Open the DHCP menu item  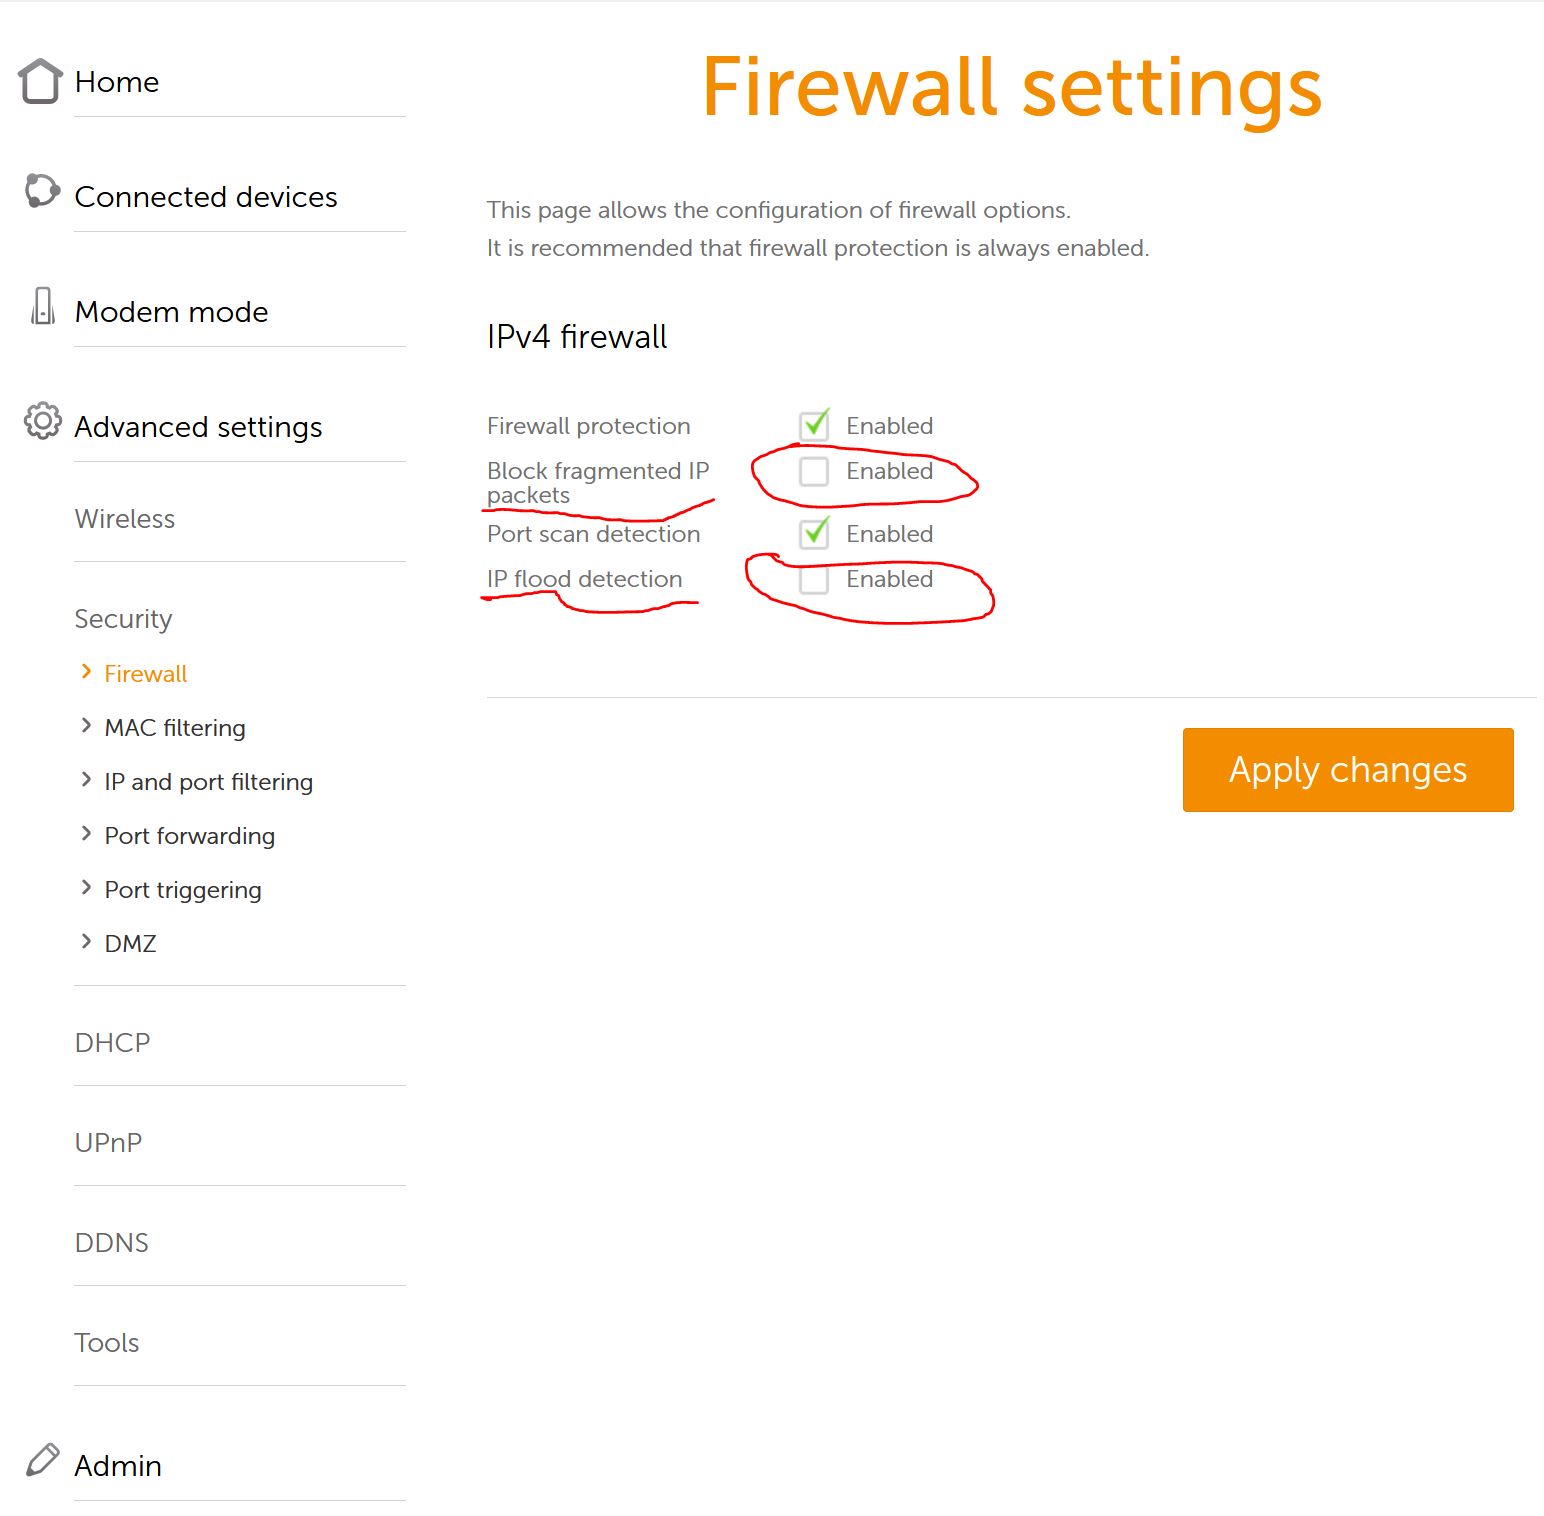tap(112, 1043)
